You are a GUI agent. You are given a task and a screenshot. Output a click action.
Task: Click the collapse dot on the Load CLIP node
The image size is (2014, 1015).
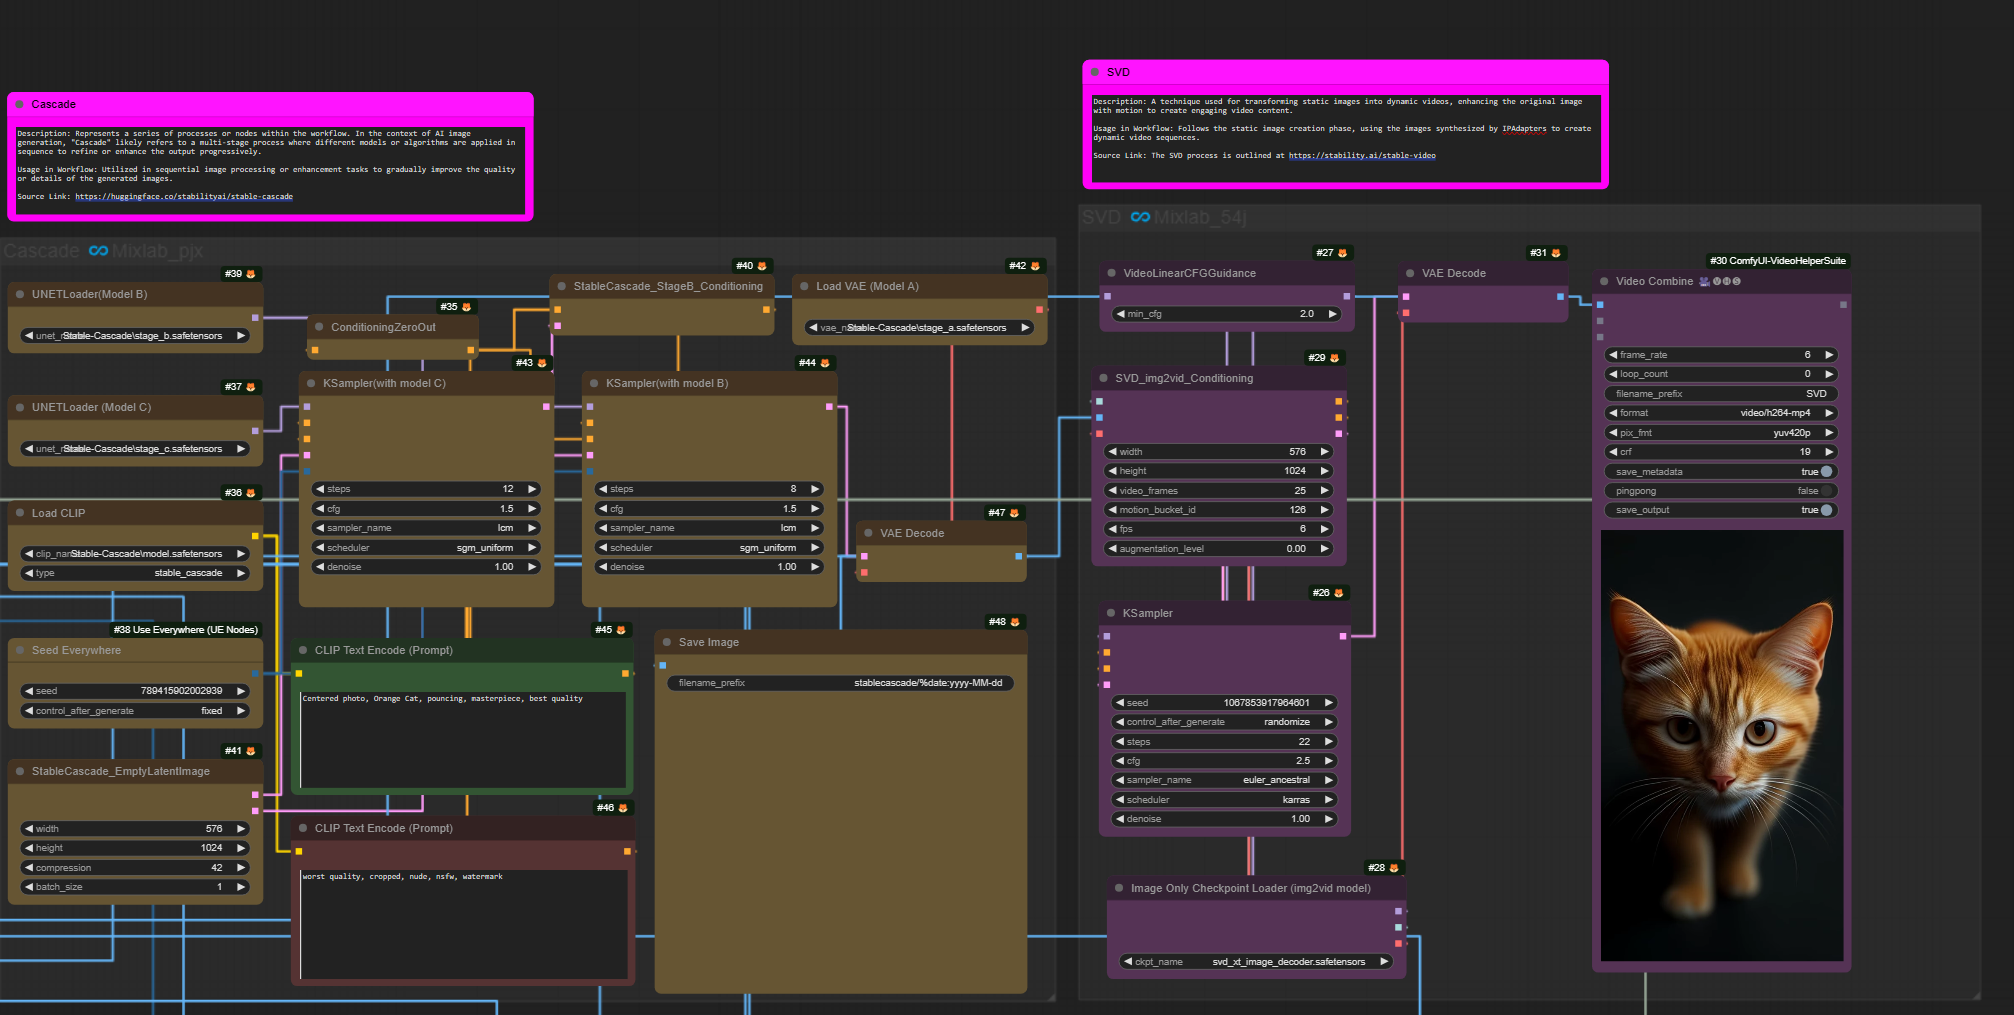coord(20,513)
